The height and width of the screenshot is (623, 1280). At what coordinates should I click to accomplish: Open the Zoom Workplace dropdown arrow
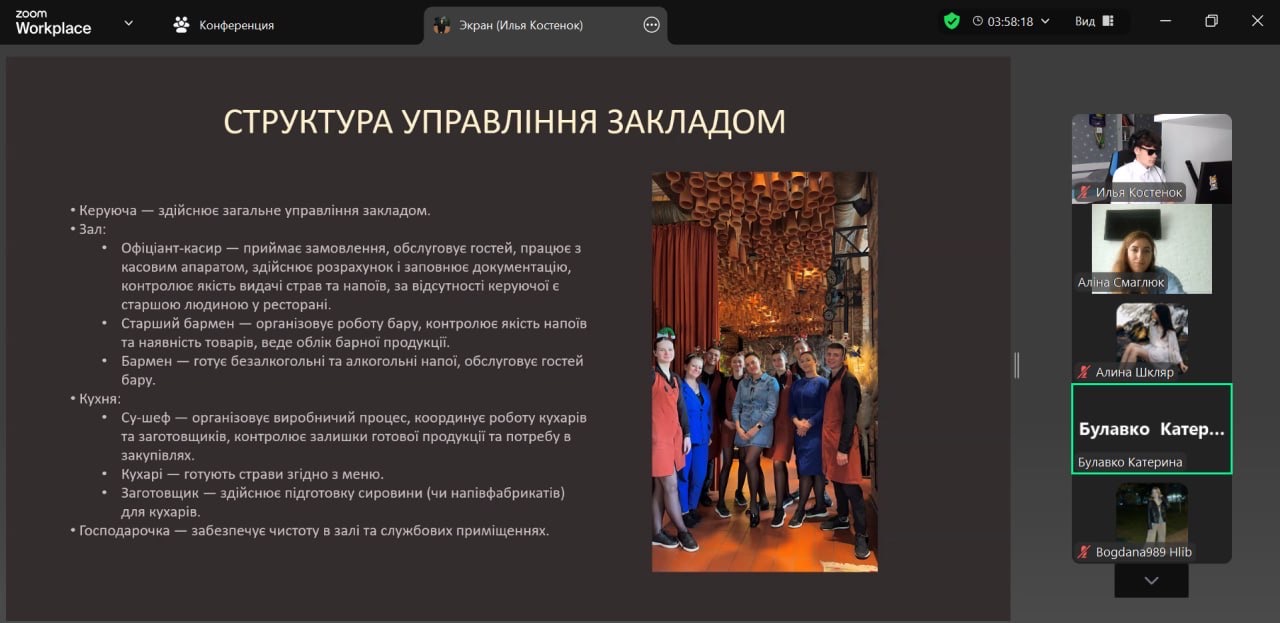pyautogui.click(x=128, y=22)
